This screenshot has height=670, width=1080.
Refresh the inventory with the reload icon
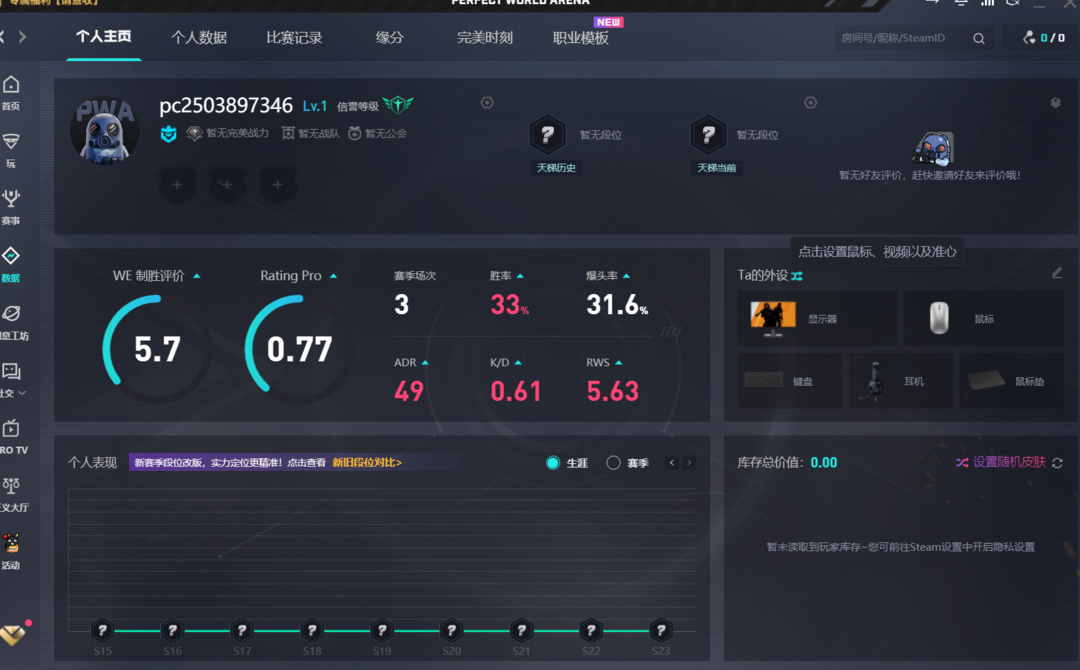(x=1058, y=463)
